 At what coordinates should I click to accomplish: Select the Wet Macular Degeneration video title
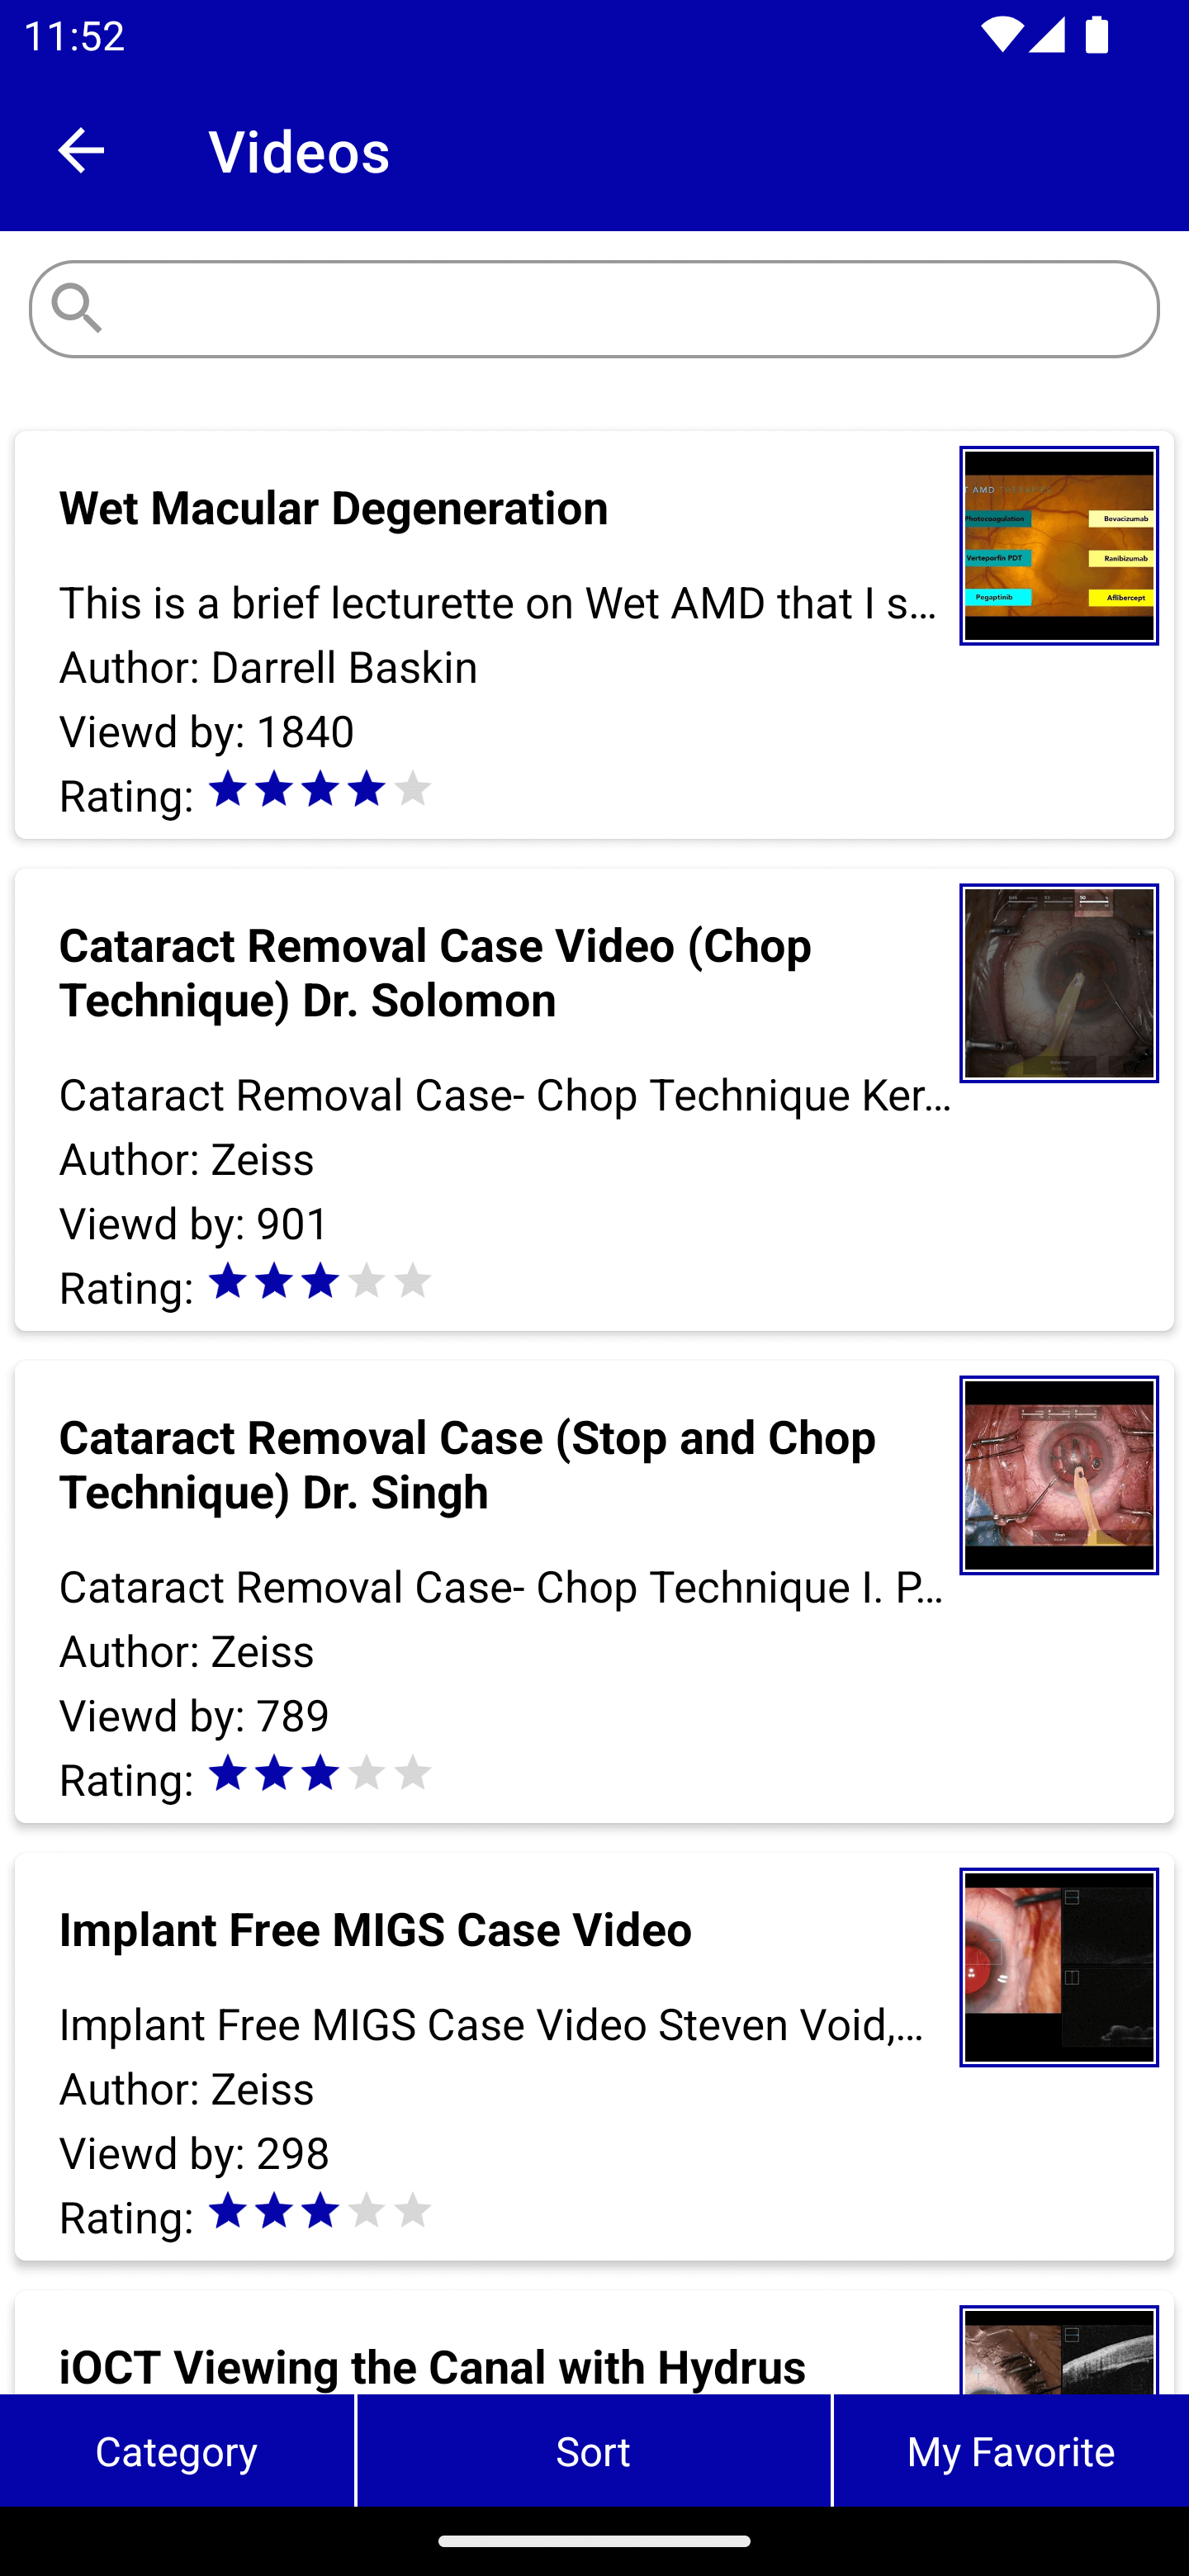[x=333, y=507]
